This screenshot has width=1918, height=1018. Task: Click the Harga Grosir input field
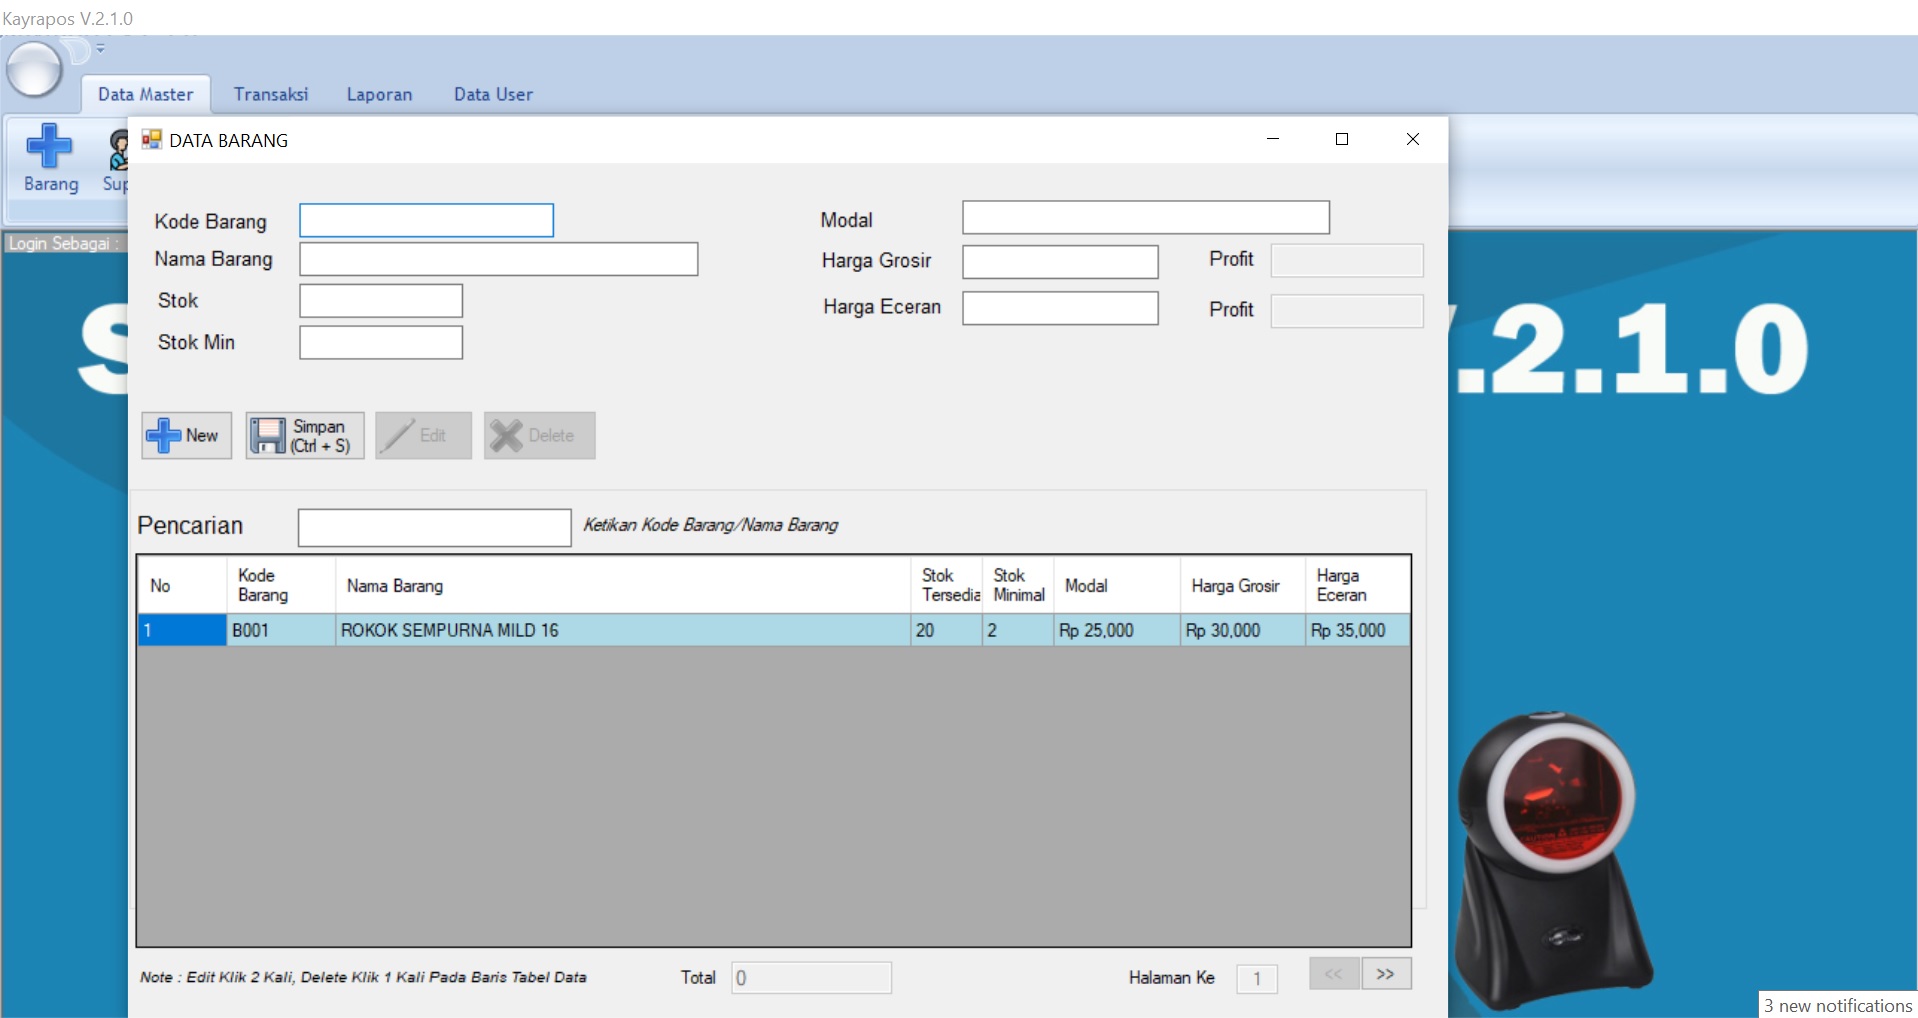[x=1060, y=262]
